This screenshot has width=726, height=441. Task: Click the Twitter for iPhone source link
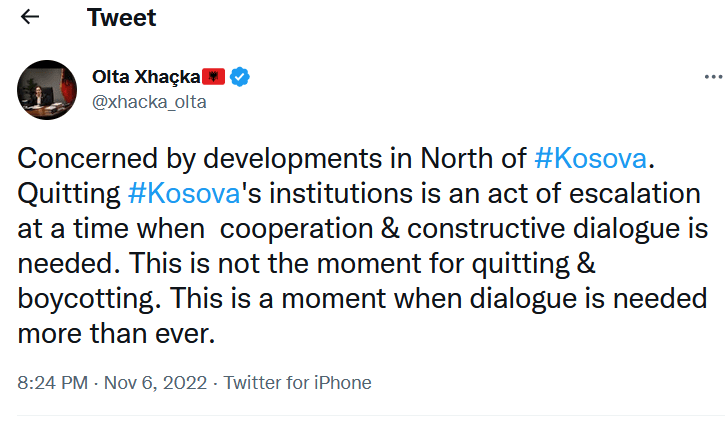pyautogui.click(x=297, y=383)
